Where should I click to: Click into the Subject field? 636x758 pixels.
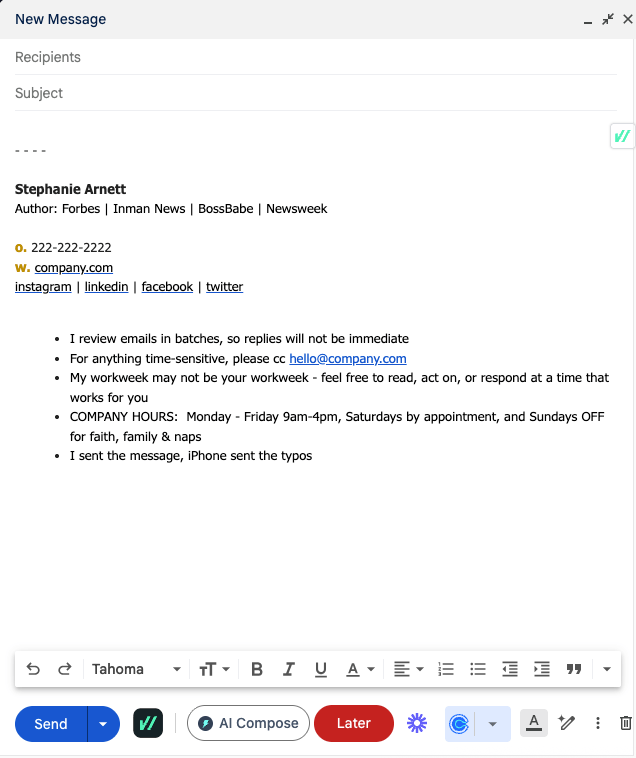pos(315,93)
